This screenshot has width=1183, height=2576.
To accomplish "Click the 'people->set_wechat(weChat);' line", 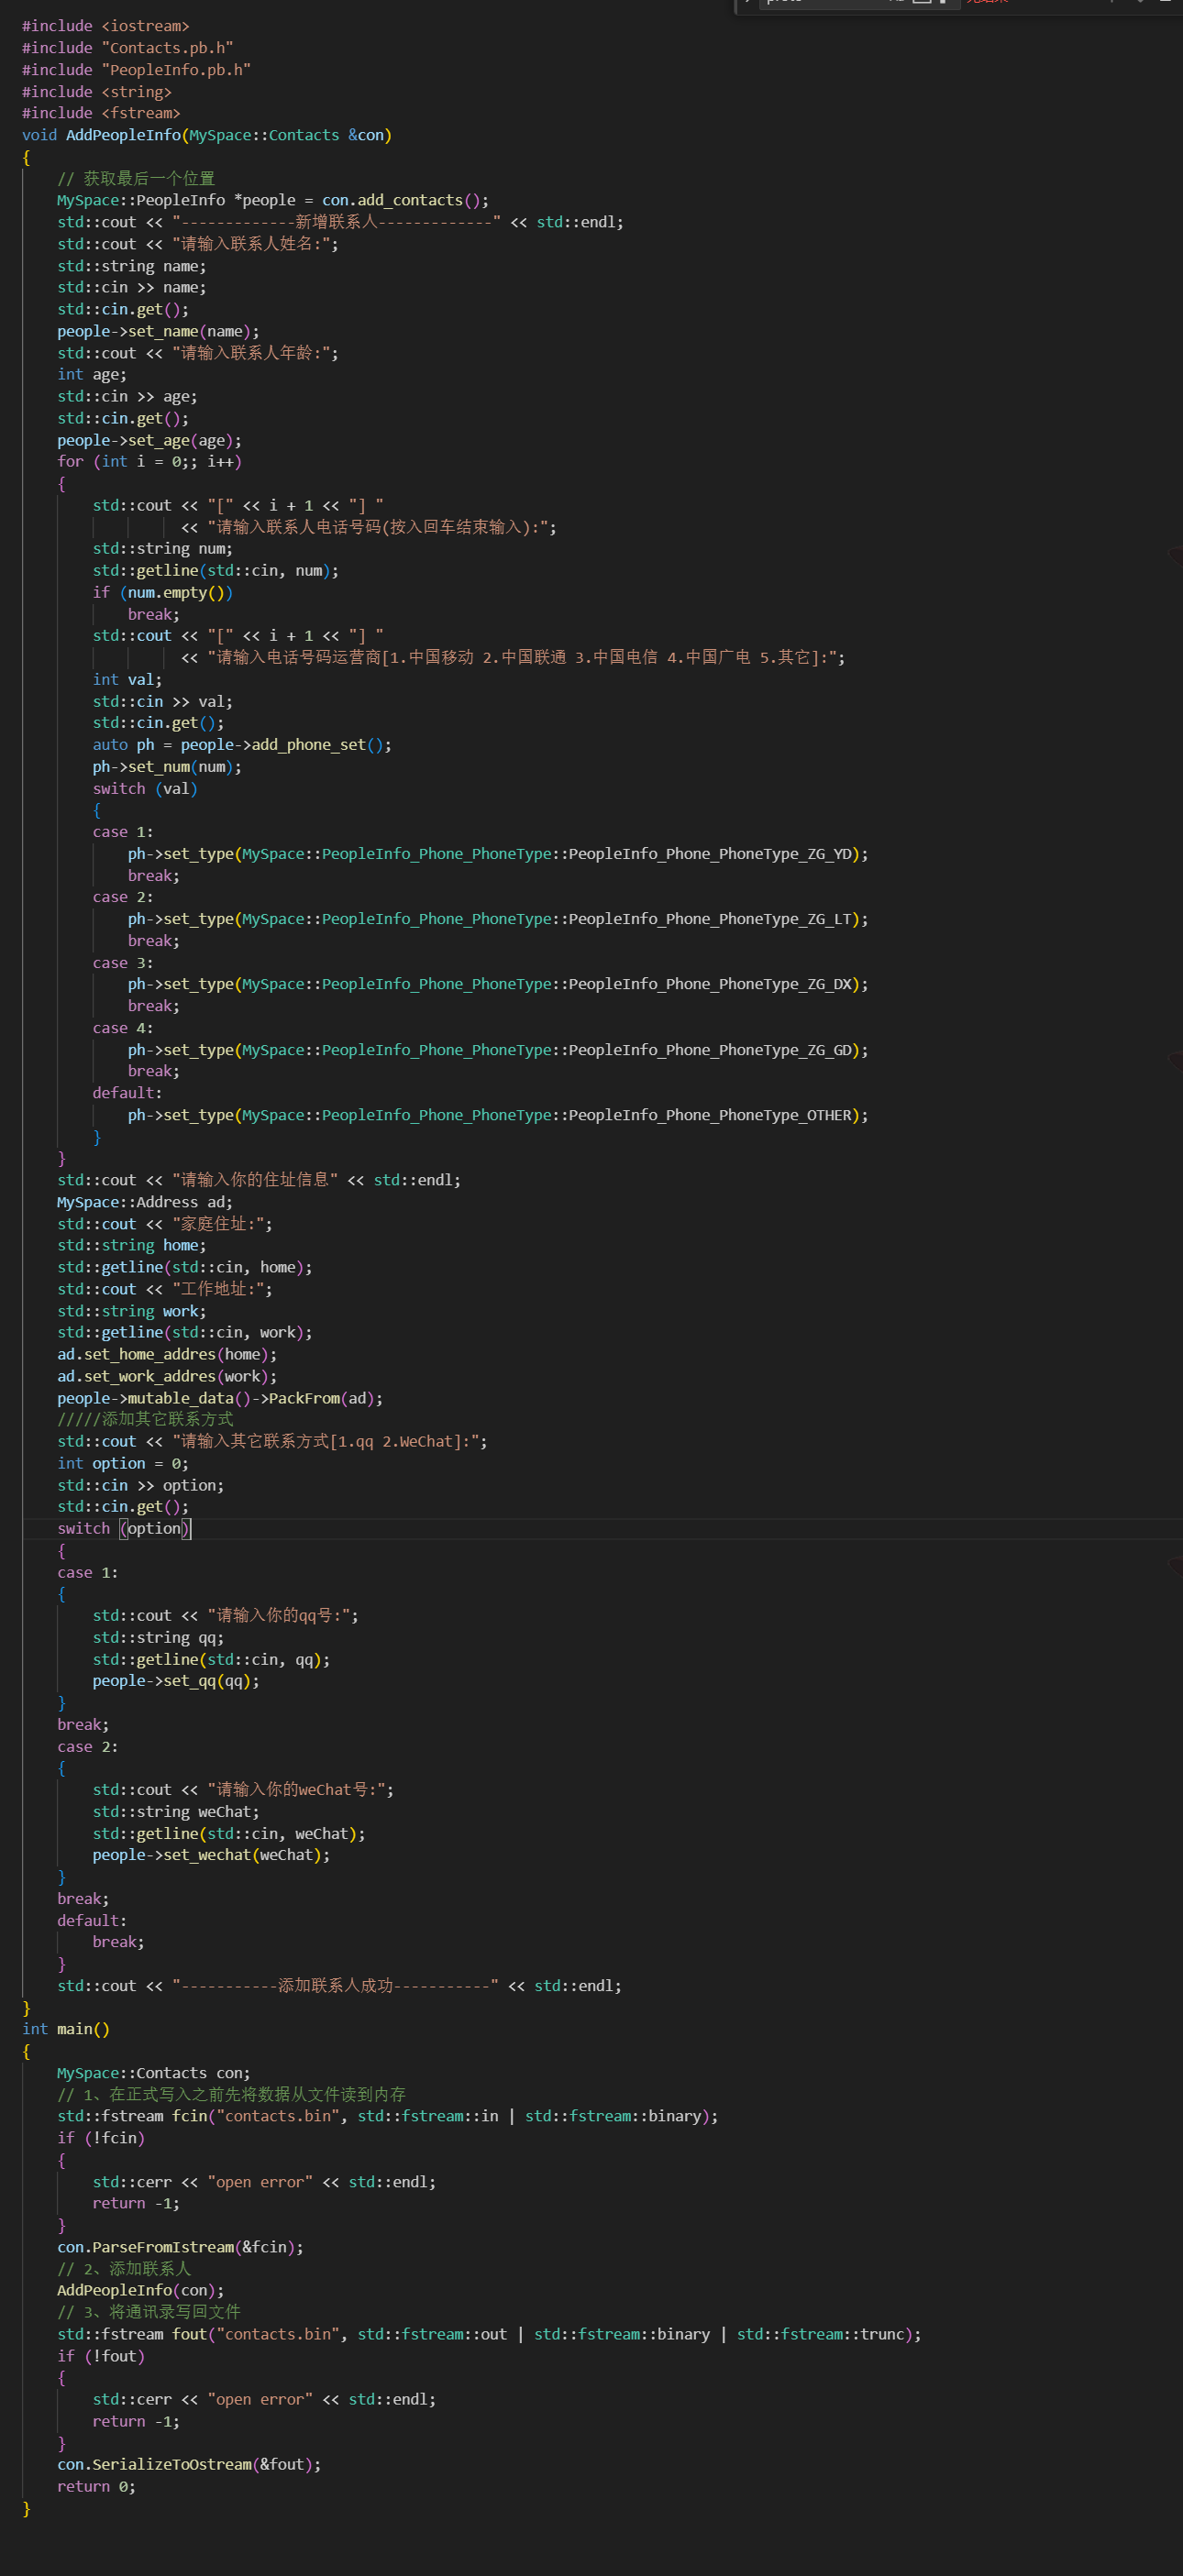I will click(x=211, y=1854).
